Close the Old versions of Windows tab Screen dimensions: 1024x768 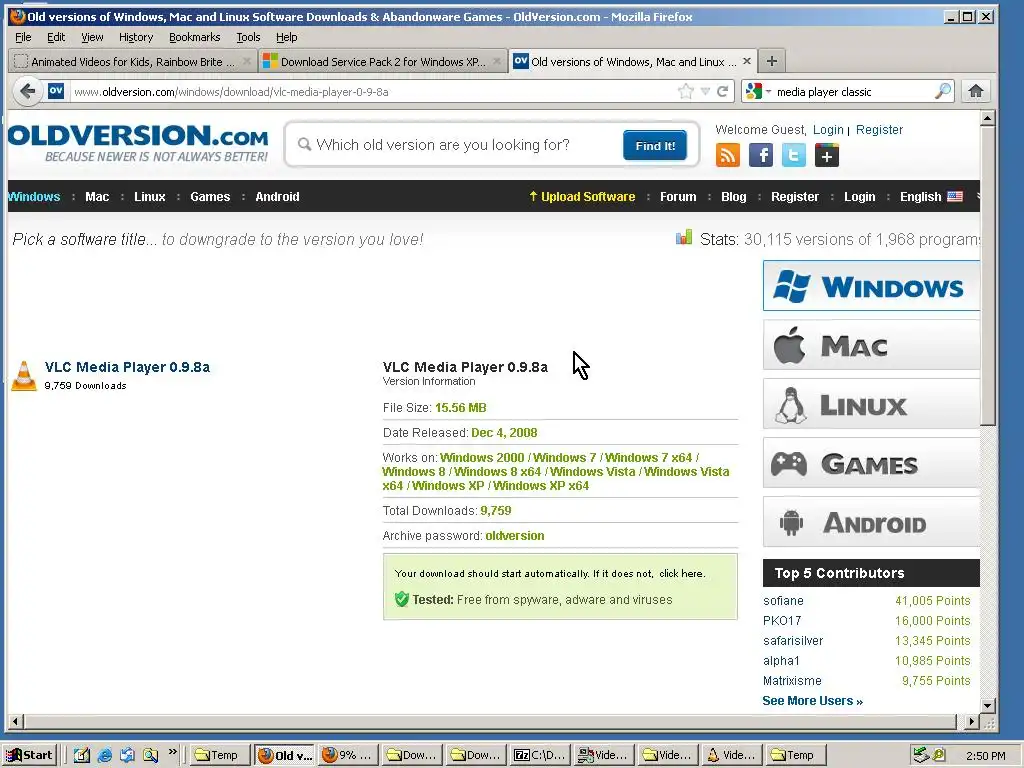pyautogui.click(x=747, y=61)
